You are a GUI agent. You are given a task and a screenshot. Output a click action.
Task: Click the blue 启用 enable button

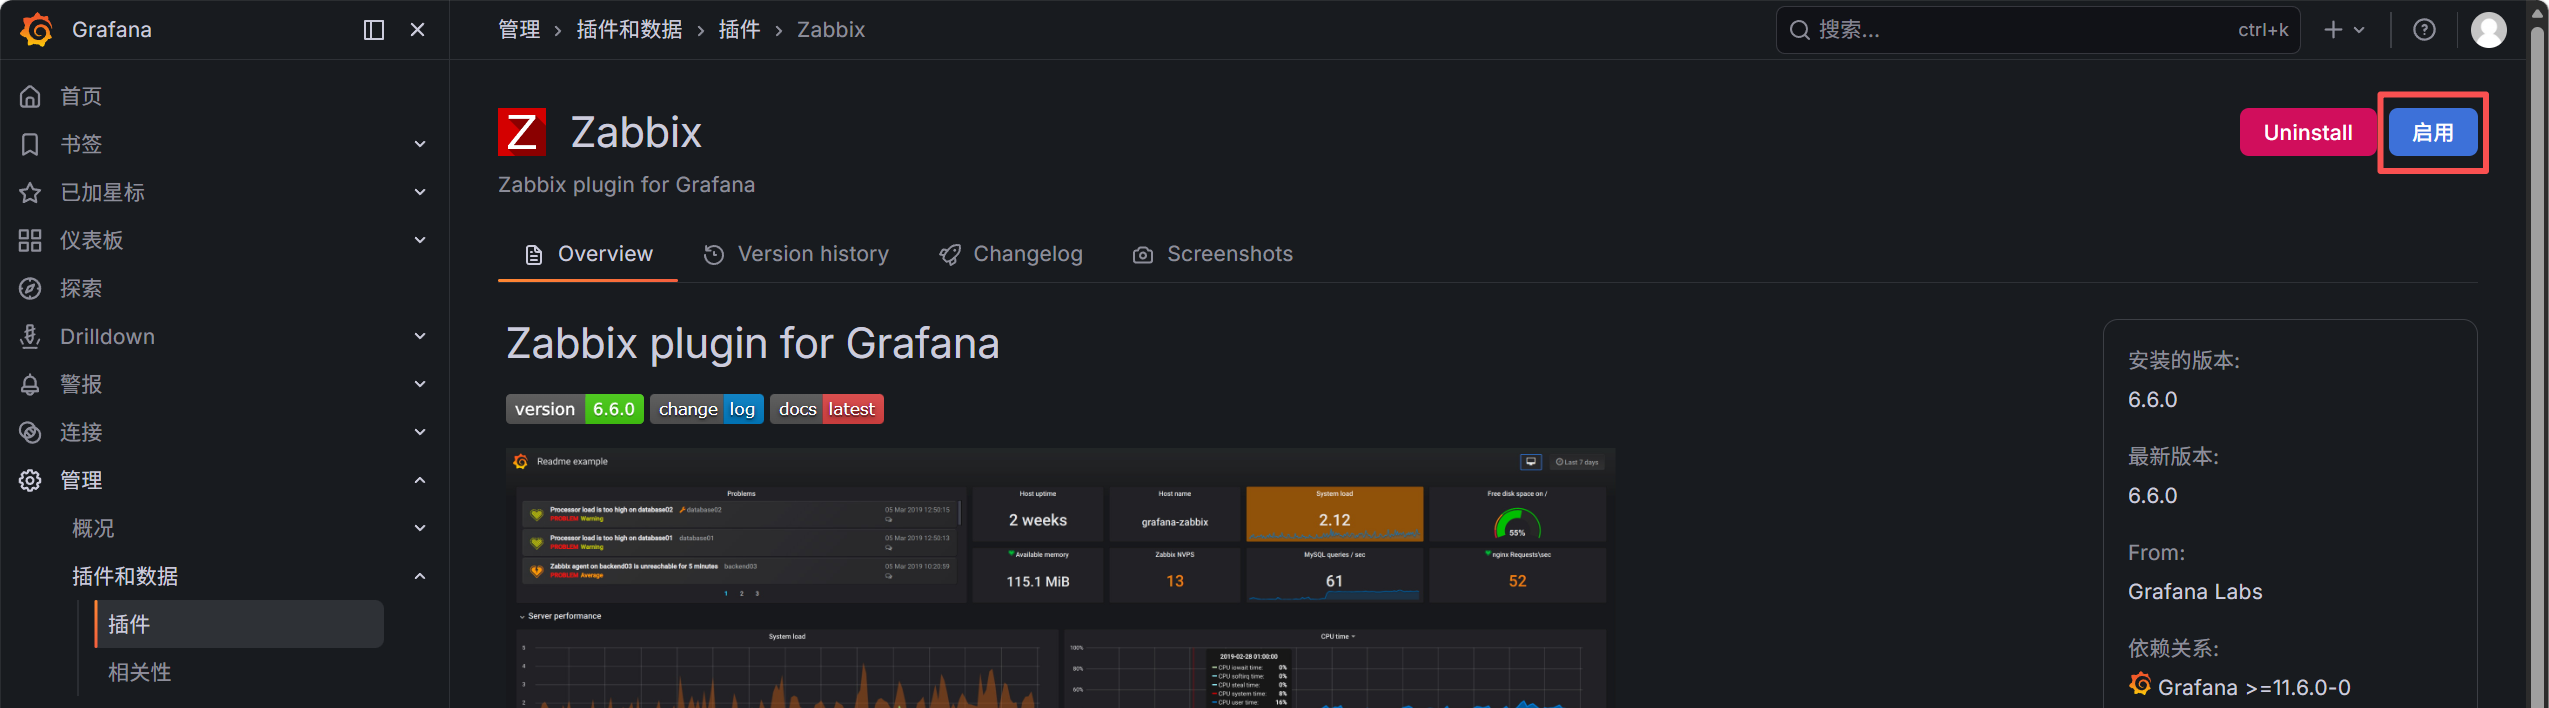[2433, 132]
